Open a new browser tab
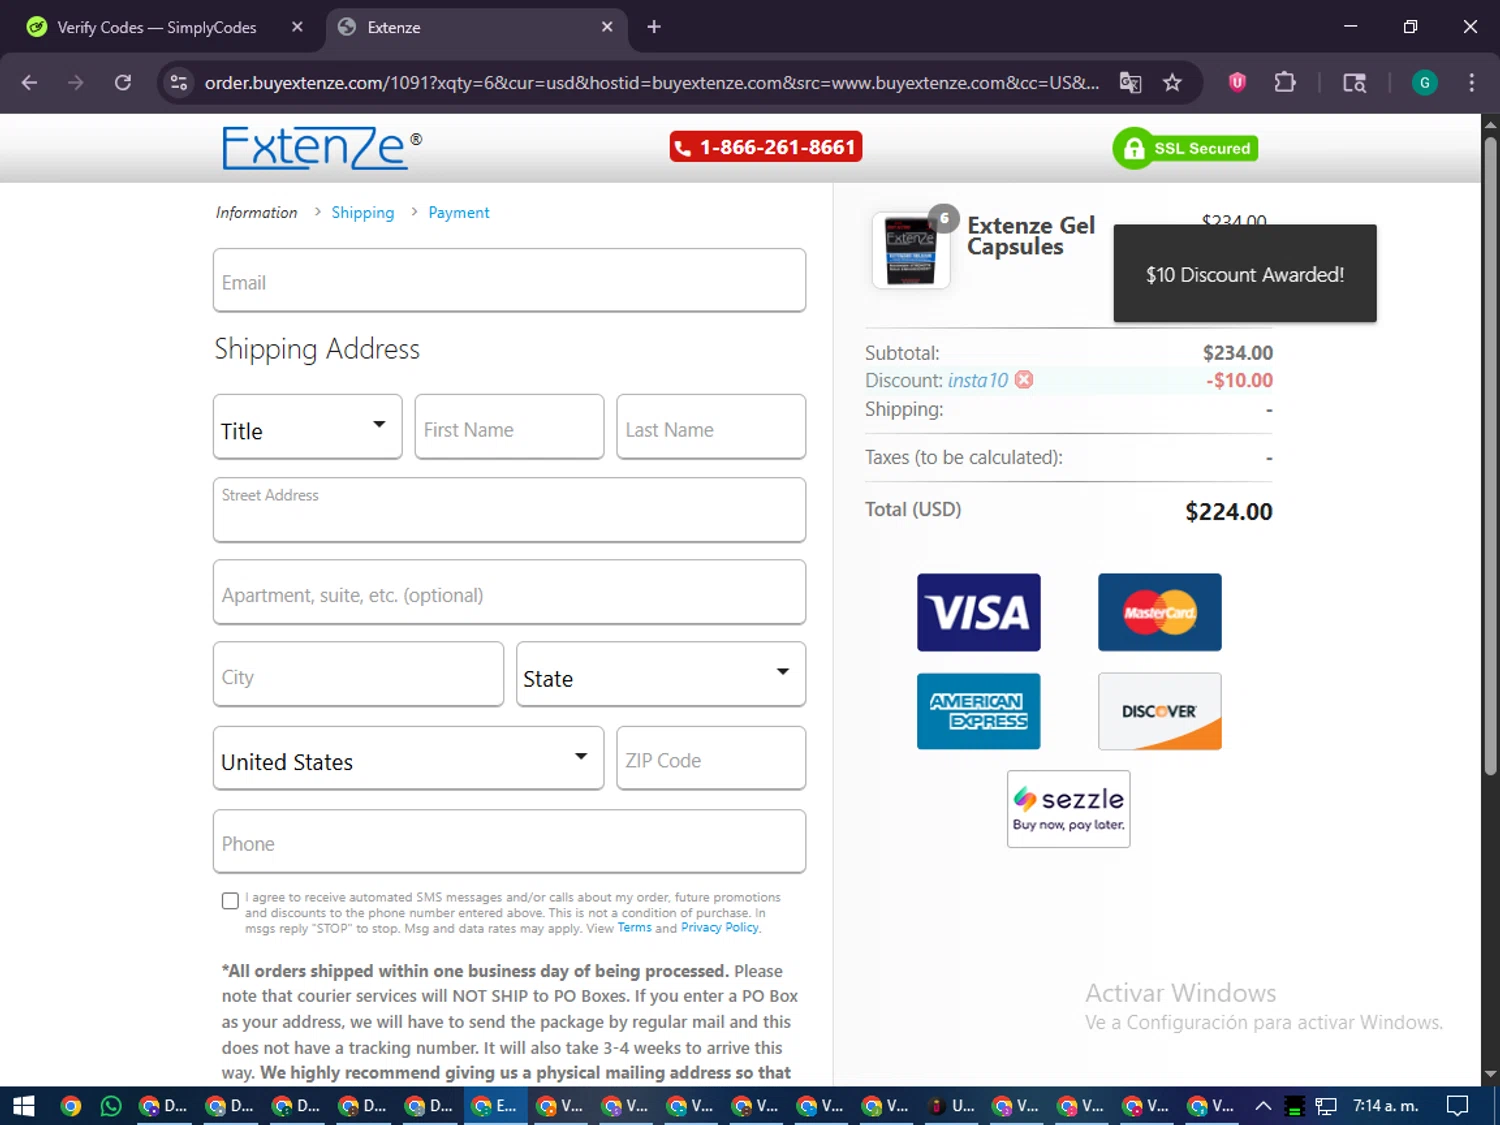The height and width of the screenshot is (1125, 1500). click(x=654, y=27)
